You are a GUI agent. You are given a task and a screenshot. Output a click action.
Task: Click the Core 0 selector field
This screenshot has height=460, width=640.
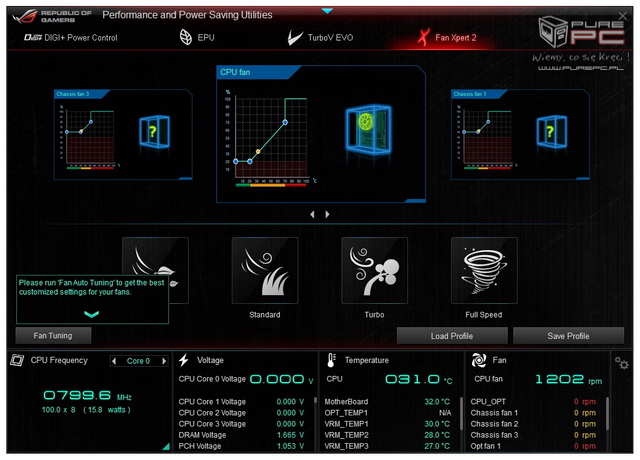139,361
